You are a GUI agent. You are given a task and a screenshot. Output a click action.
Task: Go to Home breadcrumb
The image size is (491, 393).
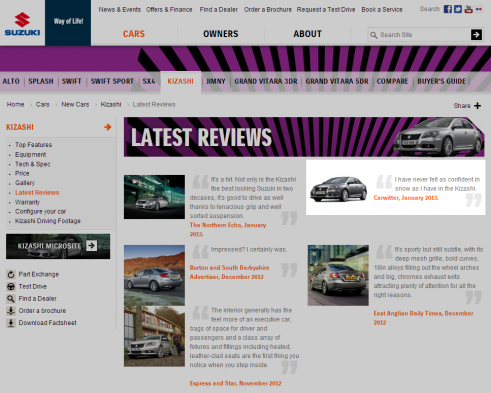coord(15,105)
